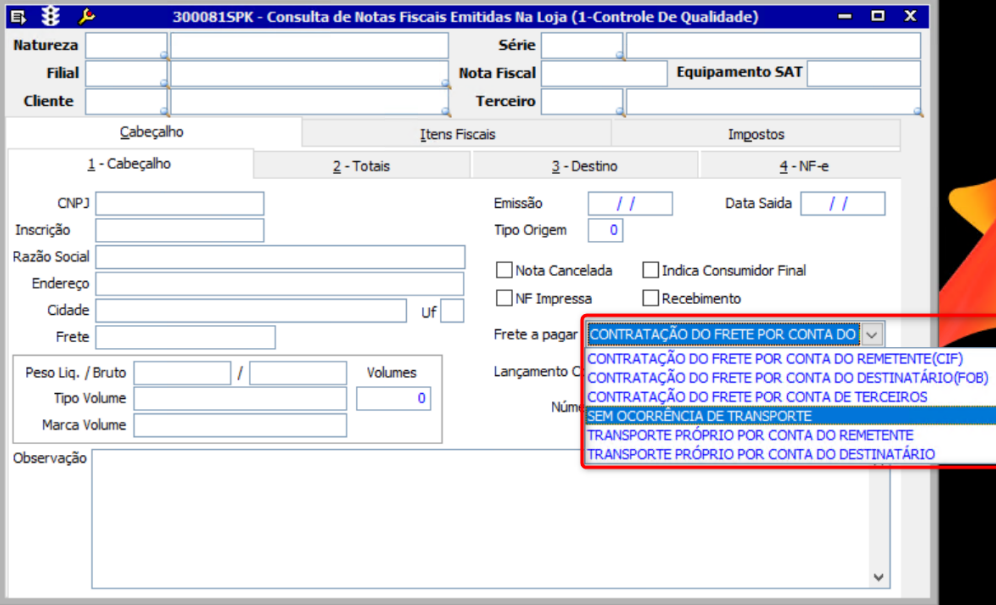
Task: Select CONTRATAÇÃO DO FRETE POR CONTA DO REMETENTE(CIF)
Action: tap(775, 358)
